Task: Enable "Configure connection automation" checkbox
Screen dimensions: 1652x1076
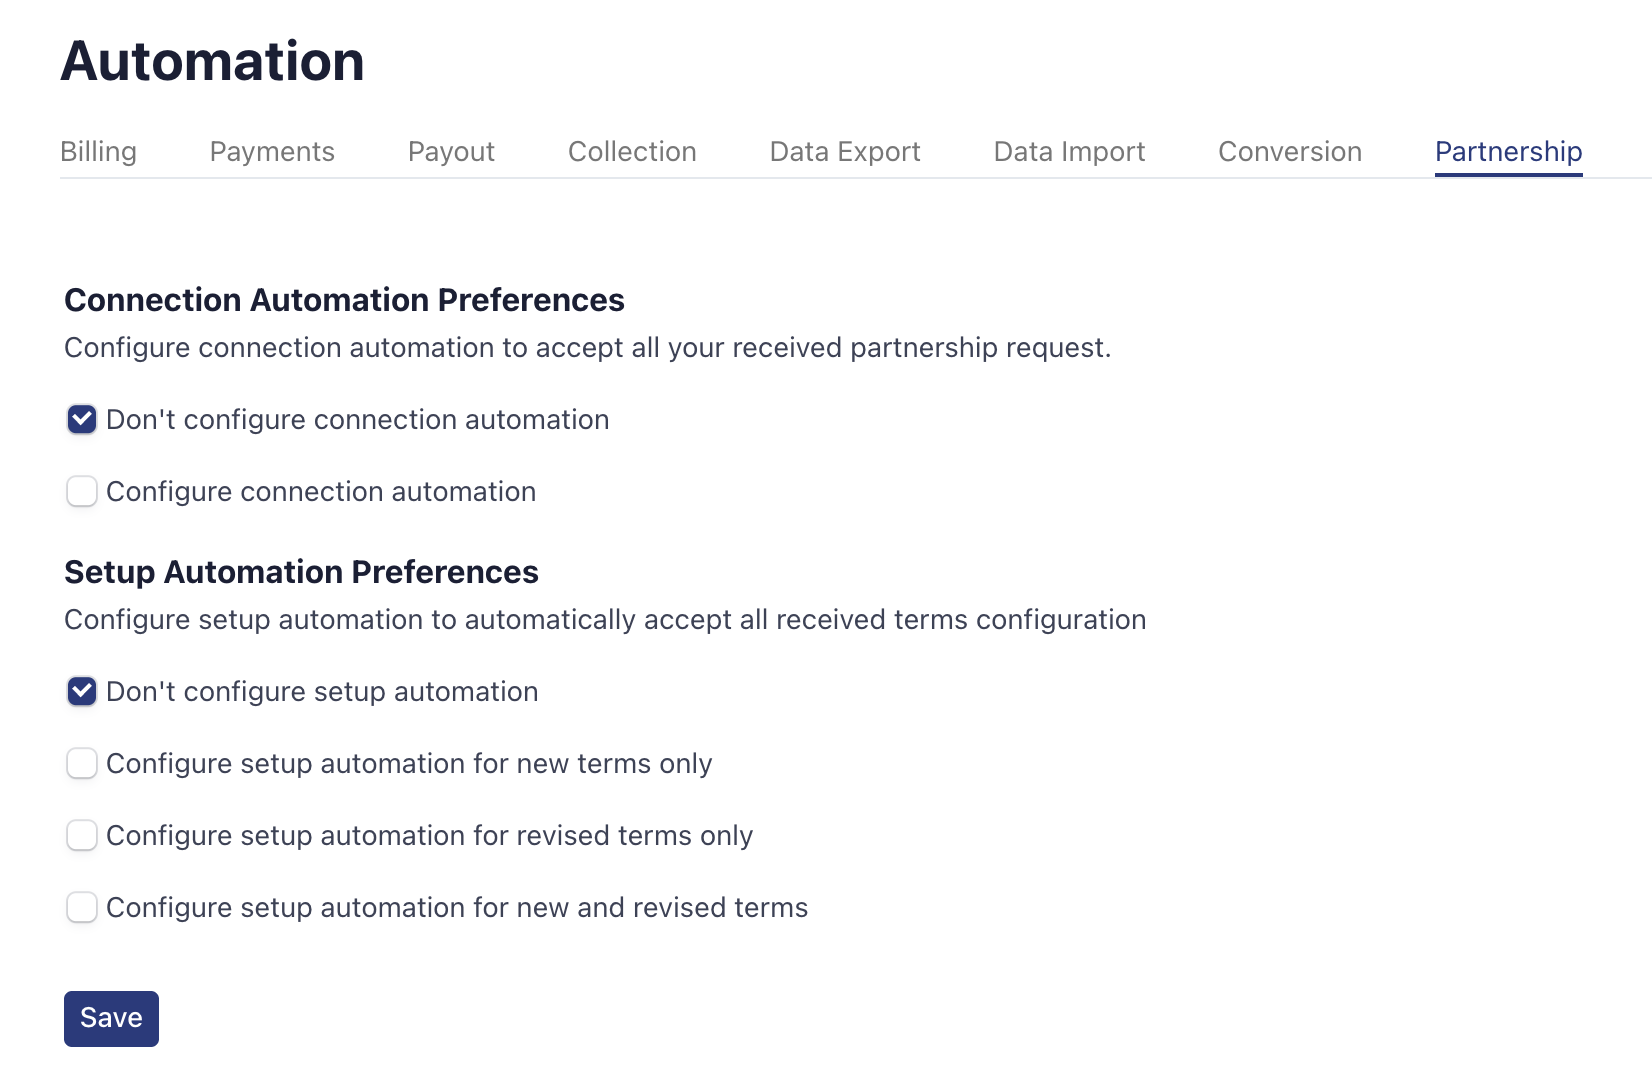Action: (82, 492)
